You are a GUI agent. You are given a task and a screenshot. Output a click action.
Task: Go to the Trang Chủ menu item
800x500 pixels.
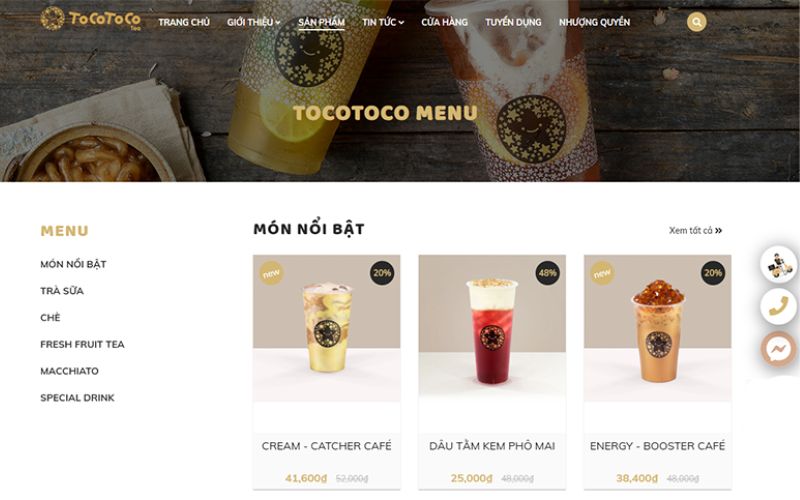[184, 22]
